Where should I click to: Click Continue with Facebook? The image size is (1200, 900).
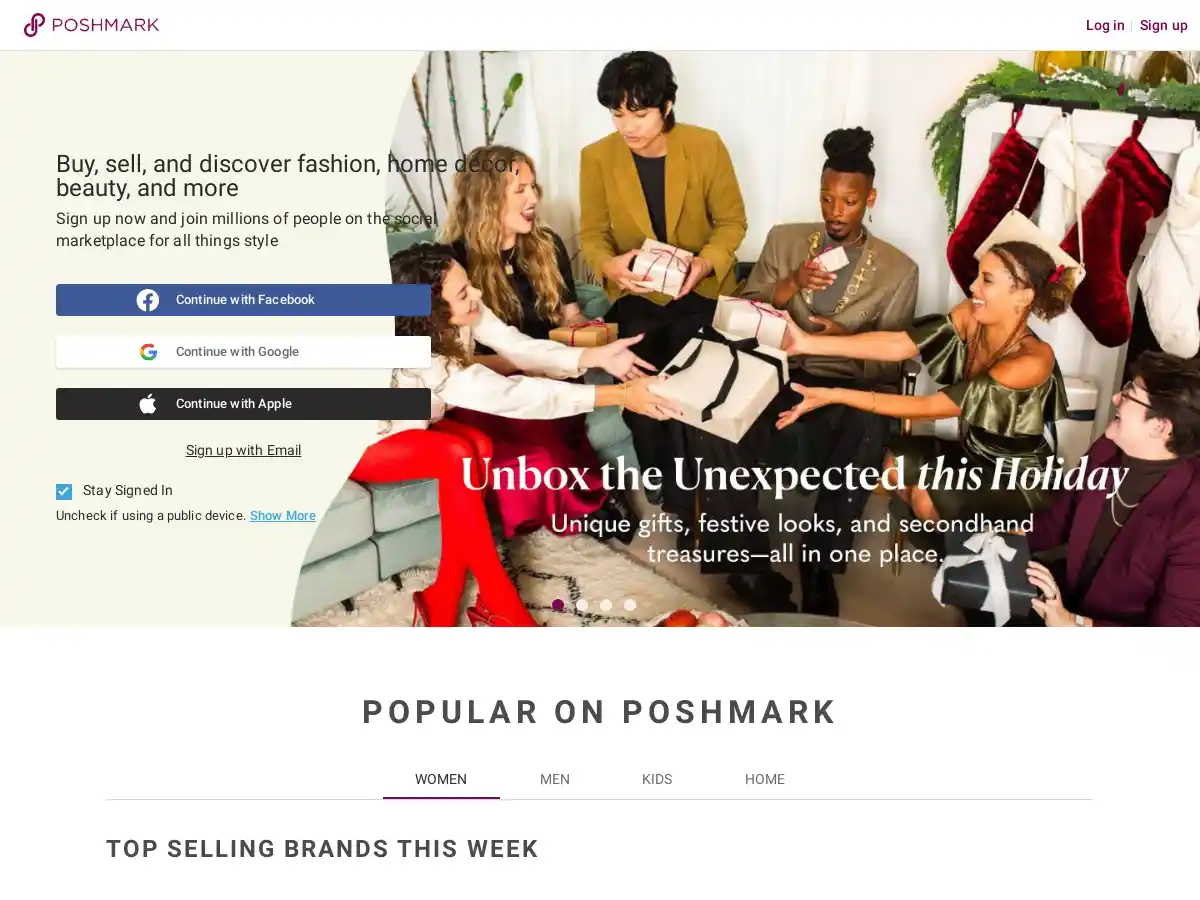pos(243,299)
